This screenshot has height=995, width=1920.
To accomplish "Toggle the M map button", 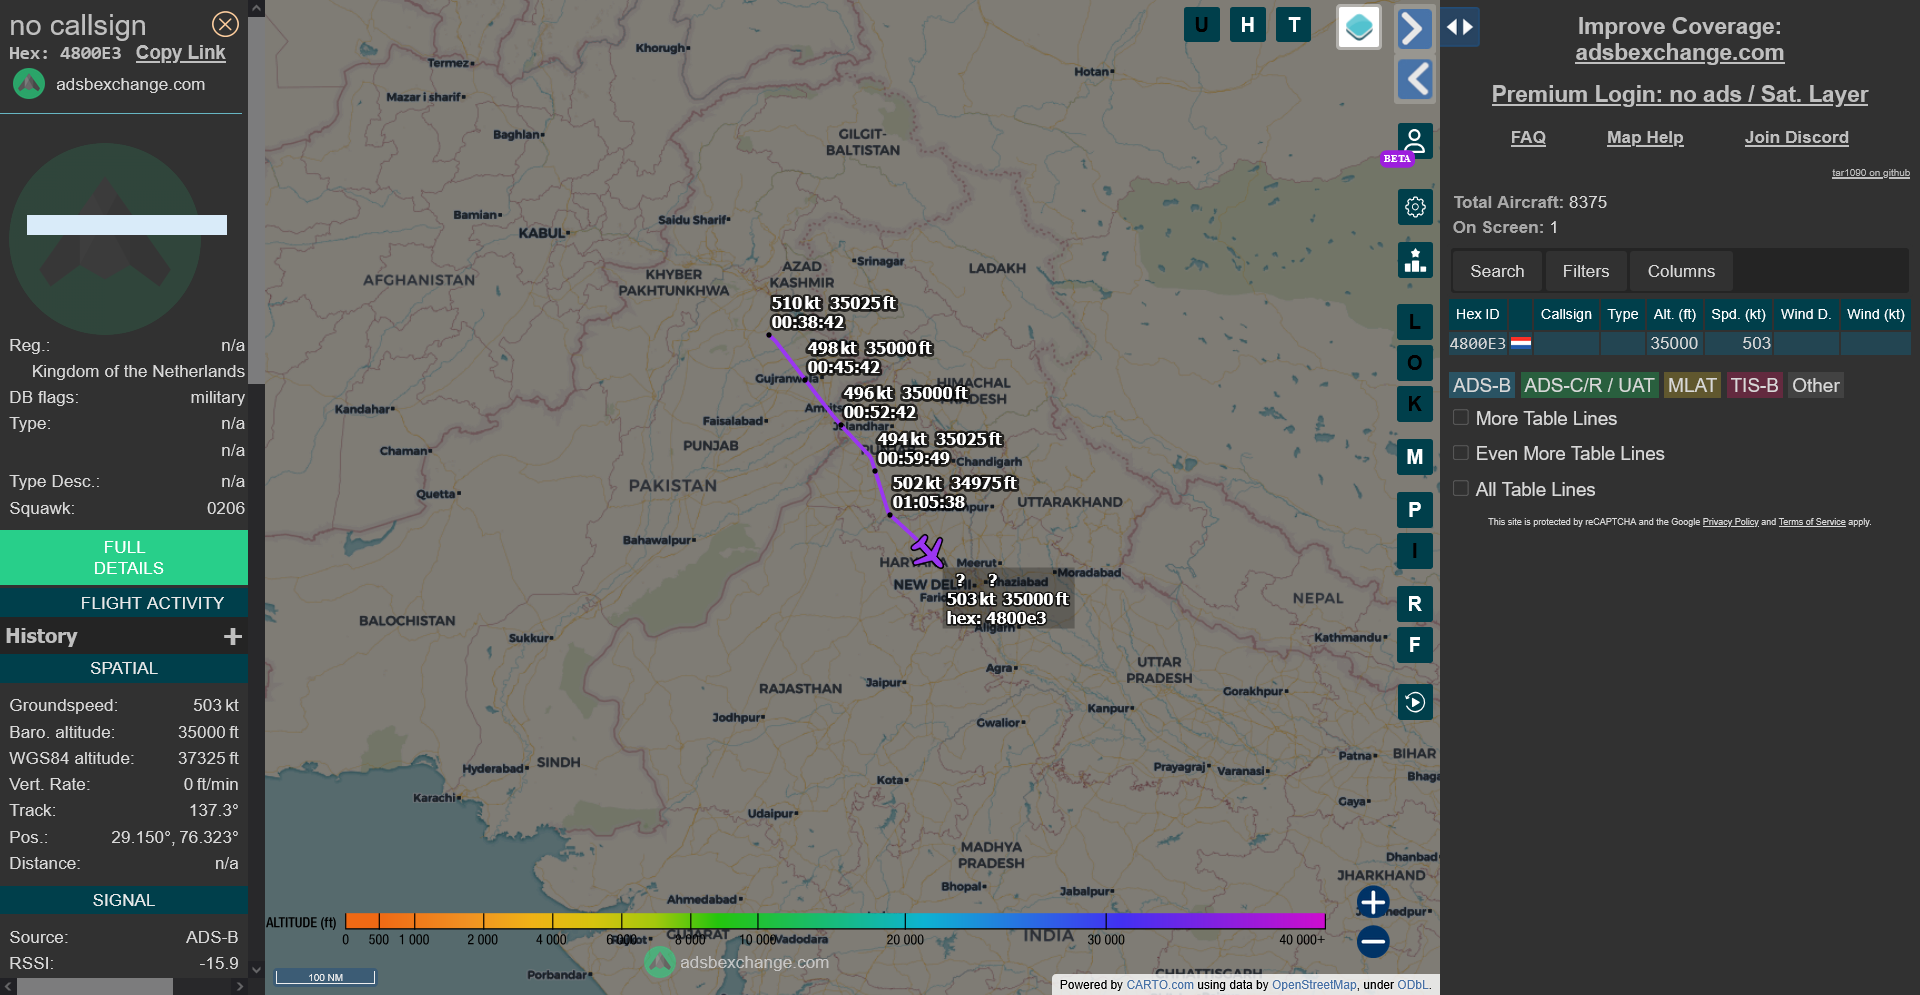I will tap(1414, 457).
